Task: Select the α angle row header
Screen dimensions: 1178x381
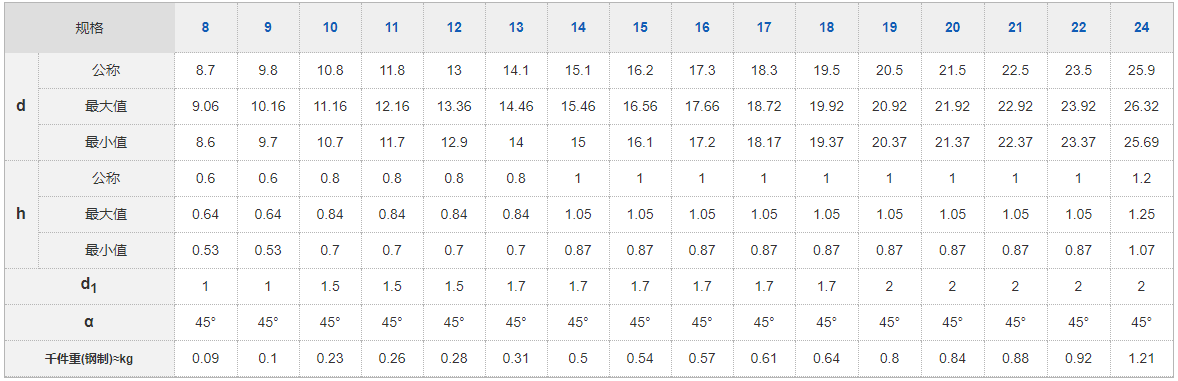Action: (x=89, y=322)
